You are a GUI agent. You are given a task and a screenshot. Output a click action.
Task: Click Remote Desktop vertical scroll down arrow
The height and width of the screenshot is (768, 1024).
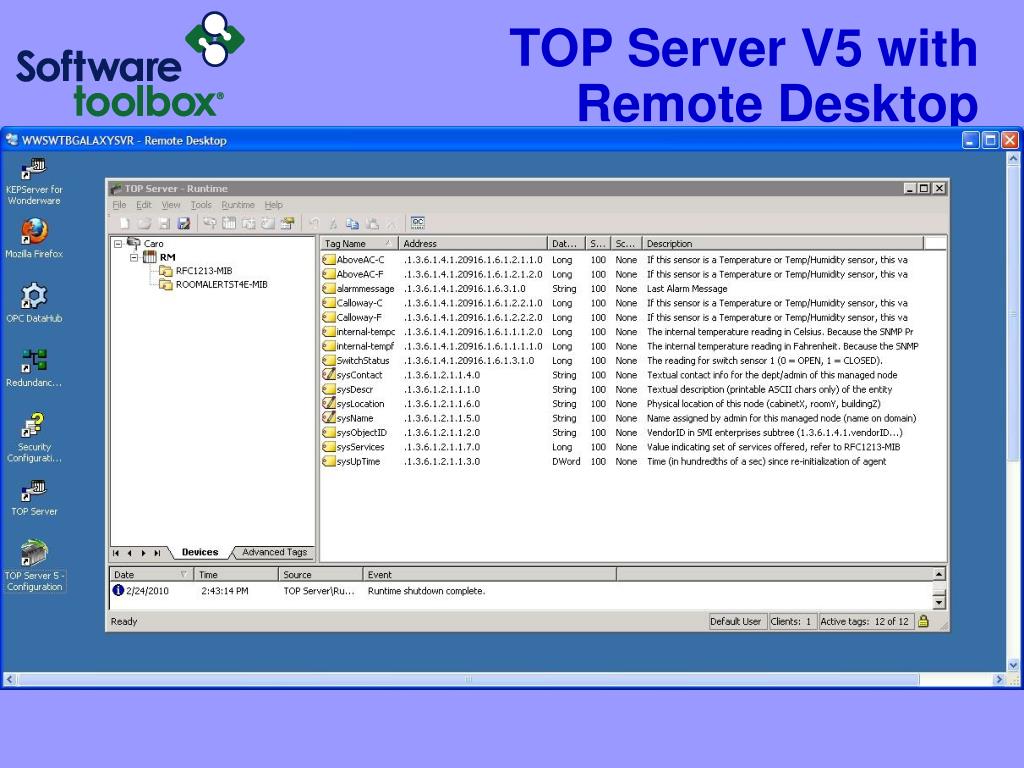[x=1013, y=665]
